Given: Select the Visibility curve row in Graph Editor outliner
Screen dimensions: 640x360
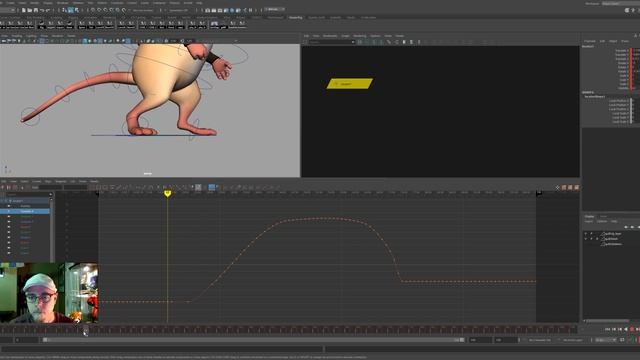Looking at the screenshot, I should click(25, 206).
